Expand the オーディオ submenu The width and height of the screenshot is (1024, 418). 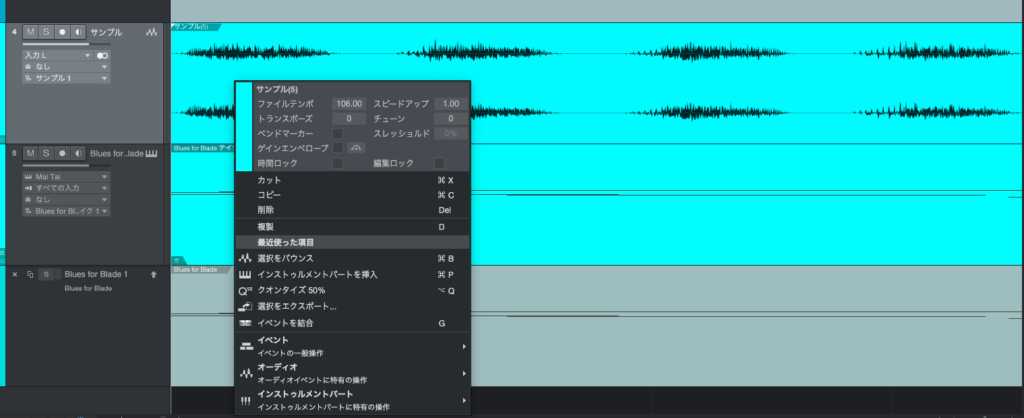click(x=352, y=373)
